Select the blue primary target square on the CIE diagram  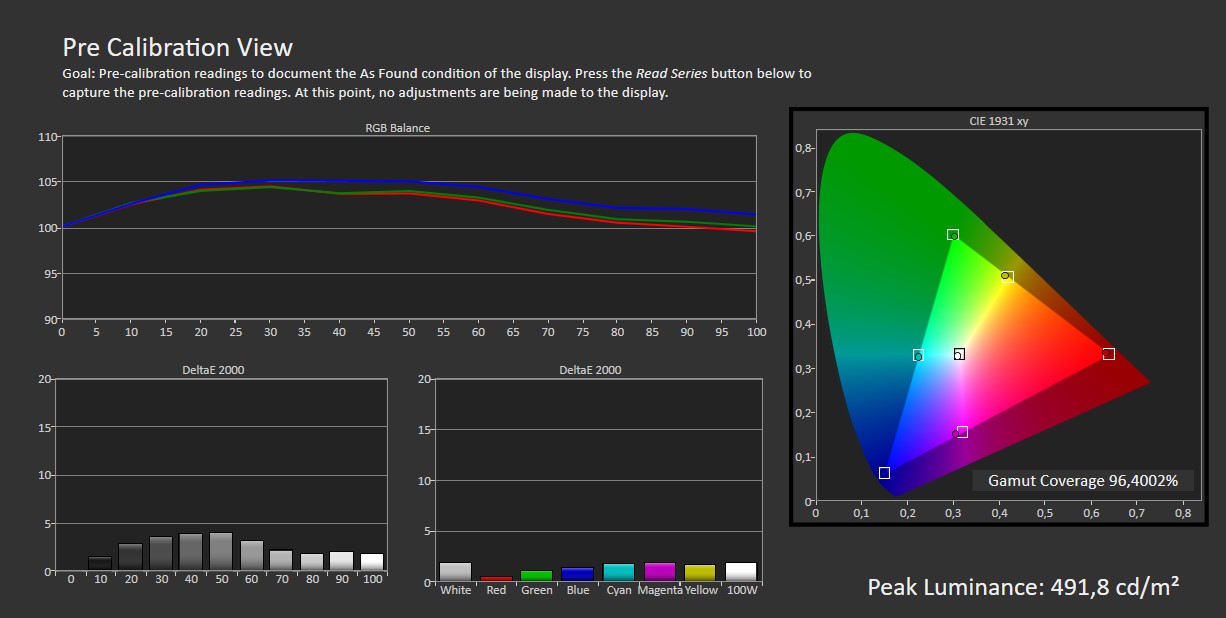[x=884, y=473]
